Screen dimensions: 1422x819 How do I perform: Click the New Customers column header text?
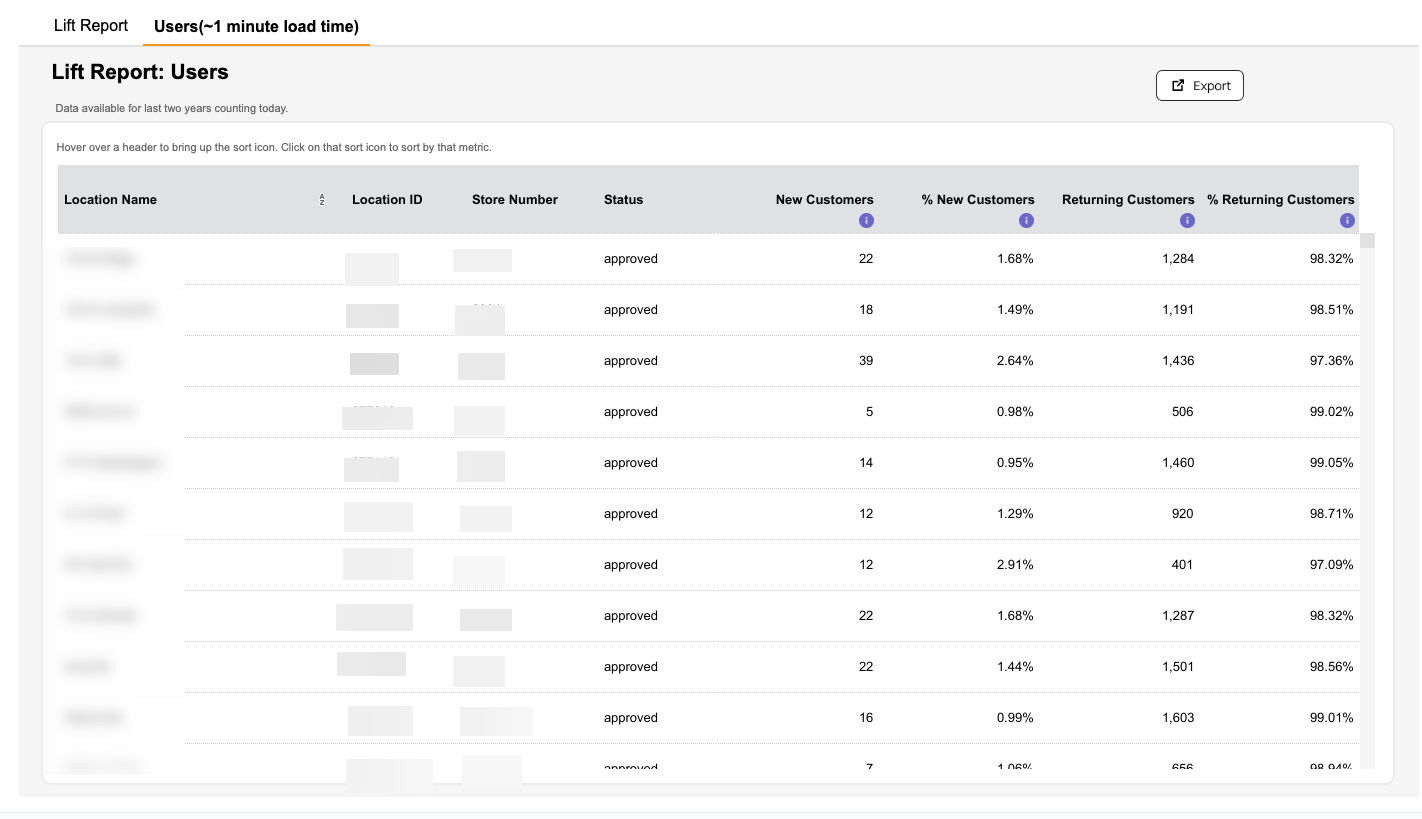point(825,200)
